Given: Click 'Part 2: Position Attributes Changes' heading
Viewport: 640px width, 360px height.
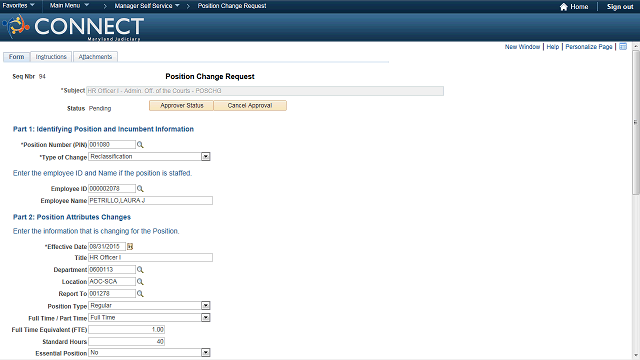Looking at the screenshot, I should (72, 217).
